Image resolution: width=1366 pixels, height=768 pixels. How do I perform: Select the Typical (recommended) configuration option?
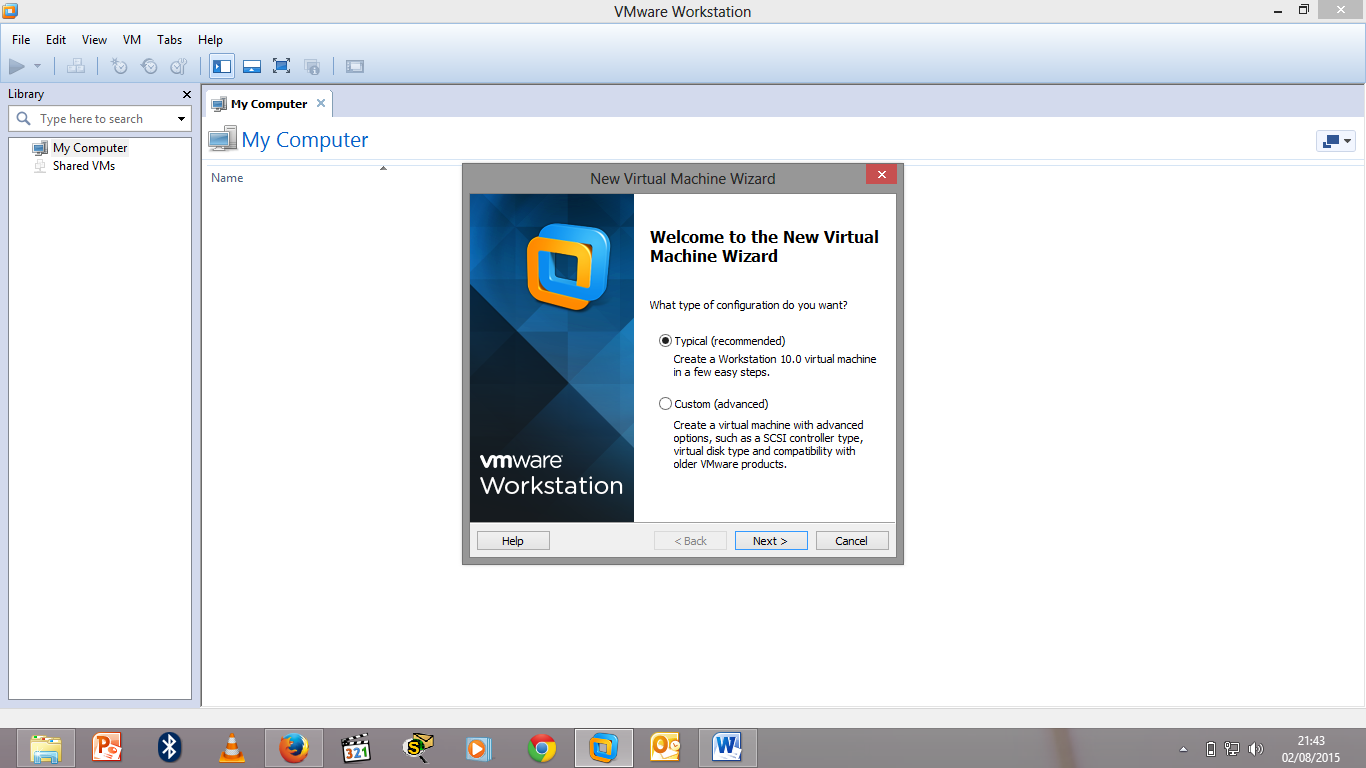(x=666, y=341)
